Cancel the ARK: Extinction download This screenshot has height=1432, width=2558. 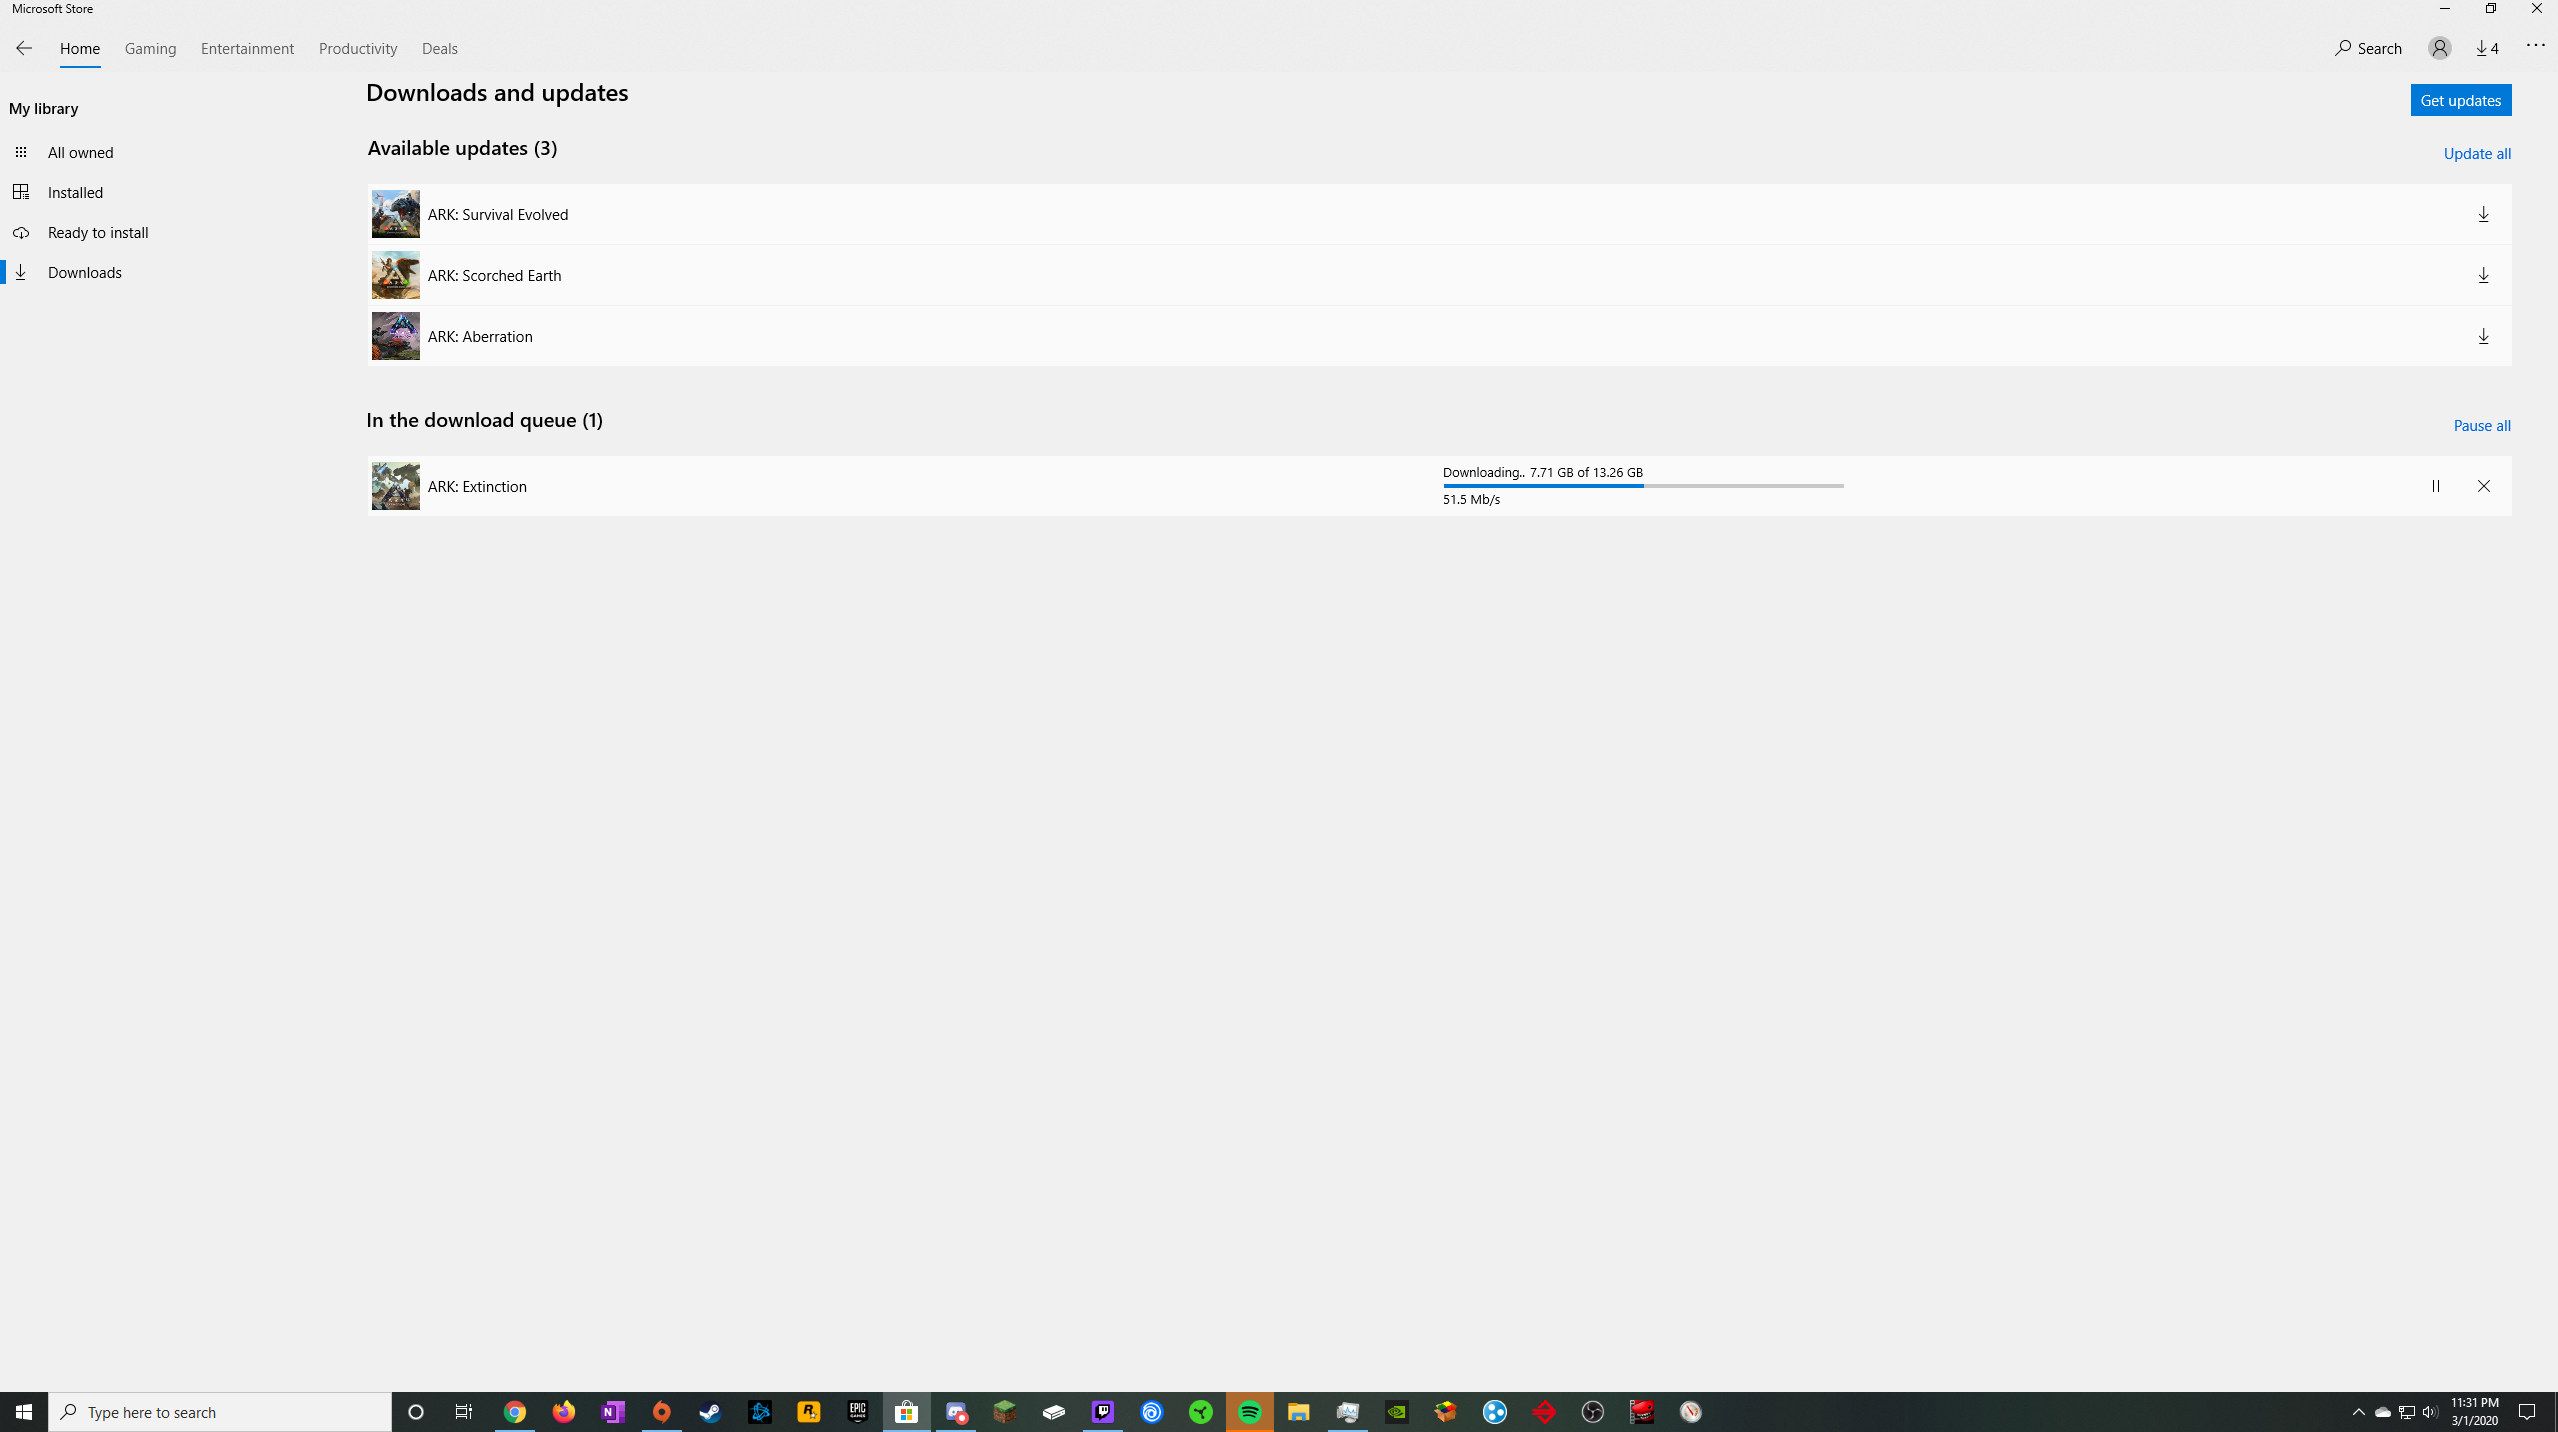(x=2484, y=486)
